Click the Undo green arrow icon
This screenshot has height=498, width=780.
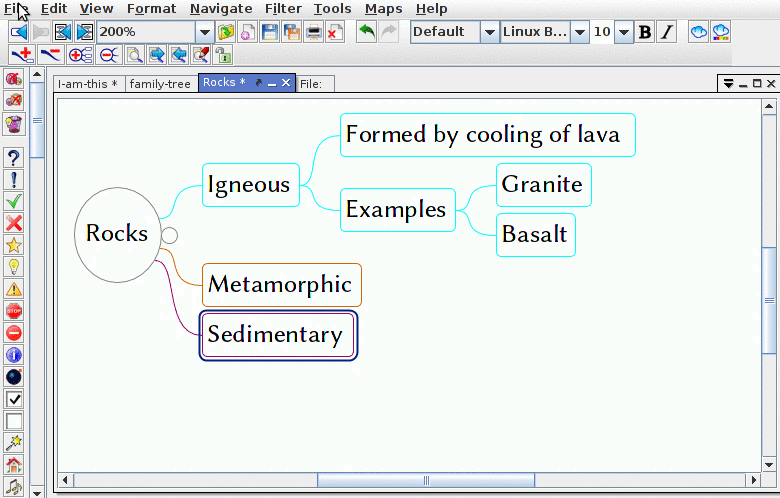367,32
